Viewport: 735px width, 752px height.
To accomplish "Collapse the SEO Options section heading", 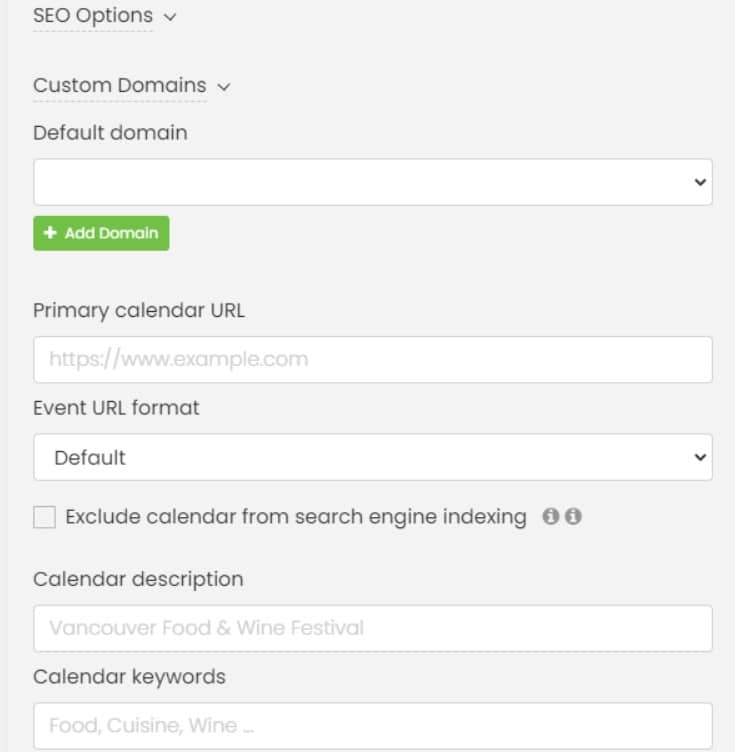I will pyautogui.click(x=93, y=16).
